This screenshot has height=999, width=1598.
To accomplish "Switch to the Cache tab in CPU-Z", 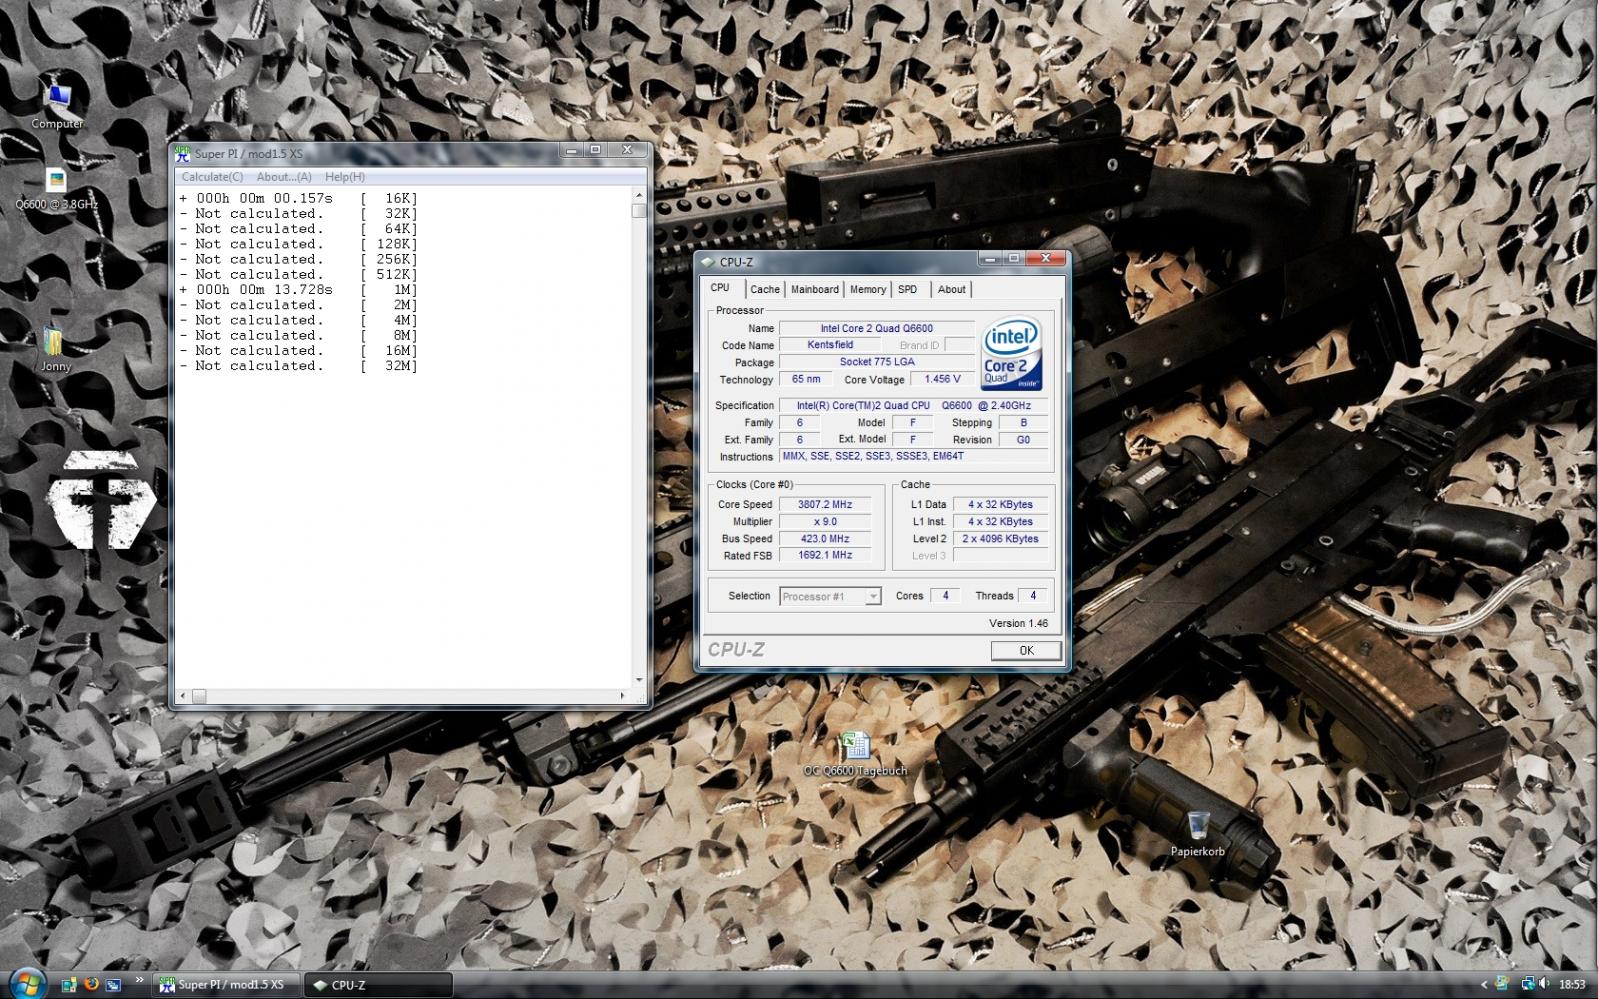I will 765,289.
